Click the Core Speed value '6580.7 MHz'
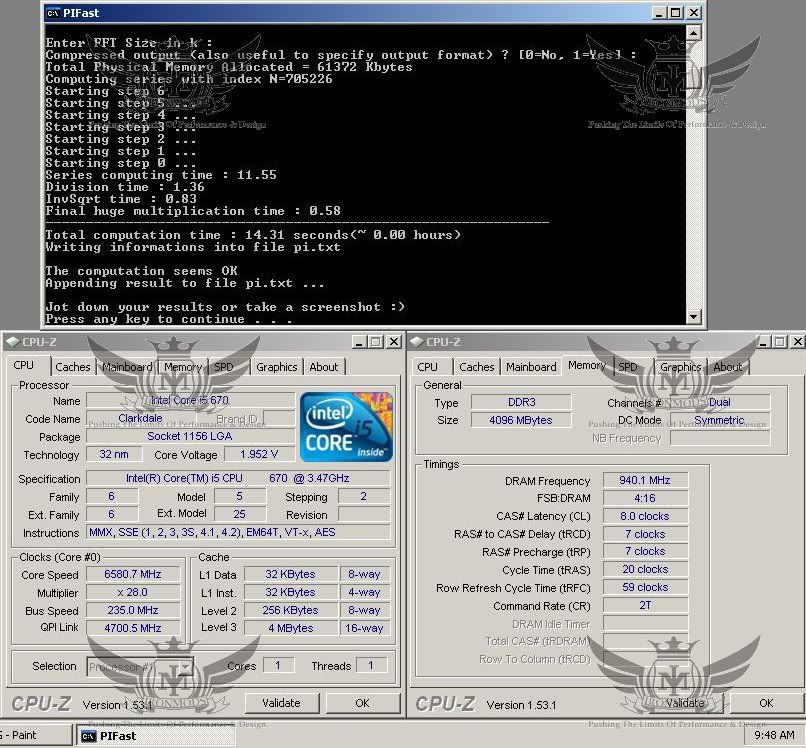This screenshot has height=748, width=806. pyautogui.click(x=133, y=574)
